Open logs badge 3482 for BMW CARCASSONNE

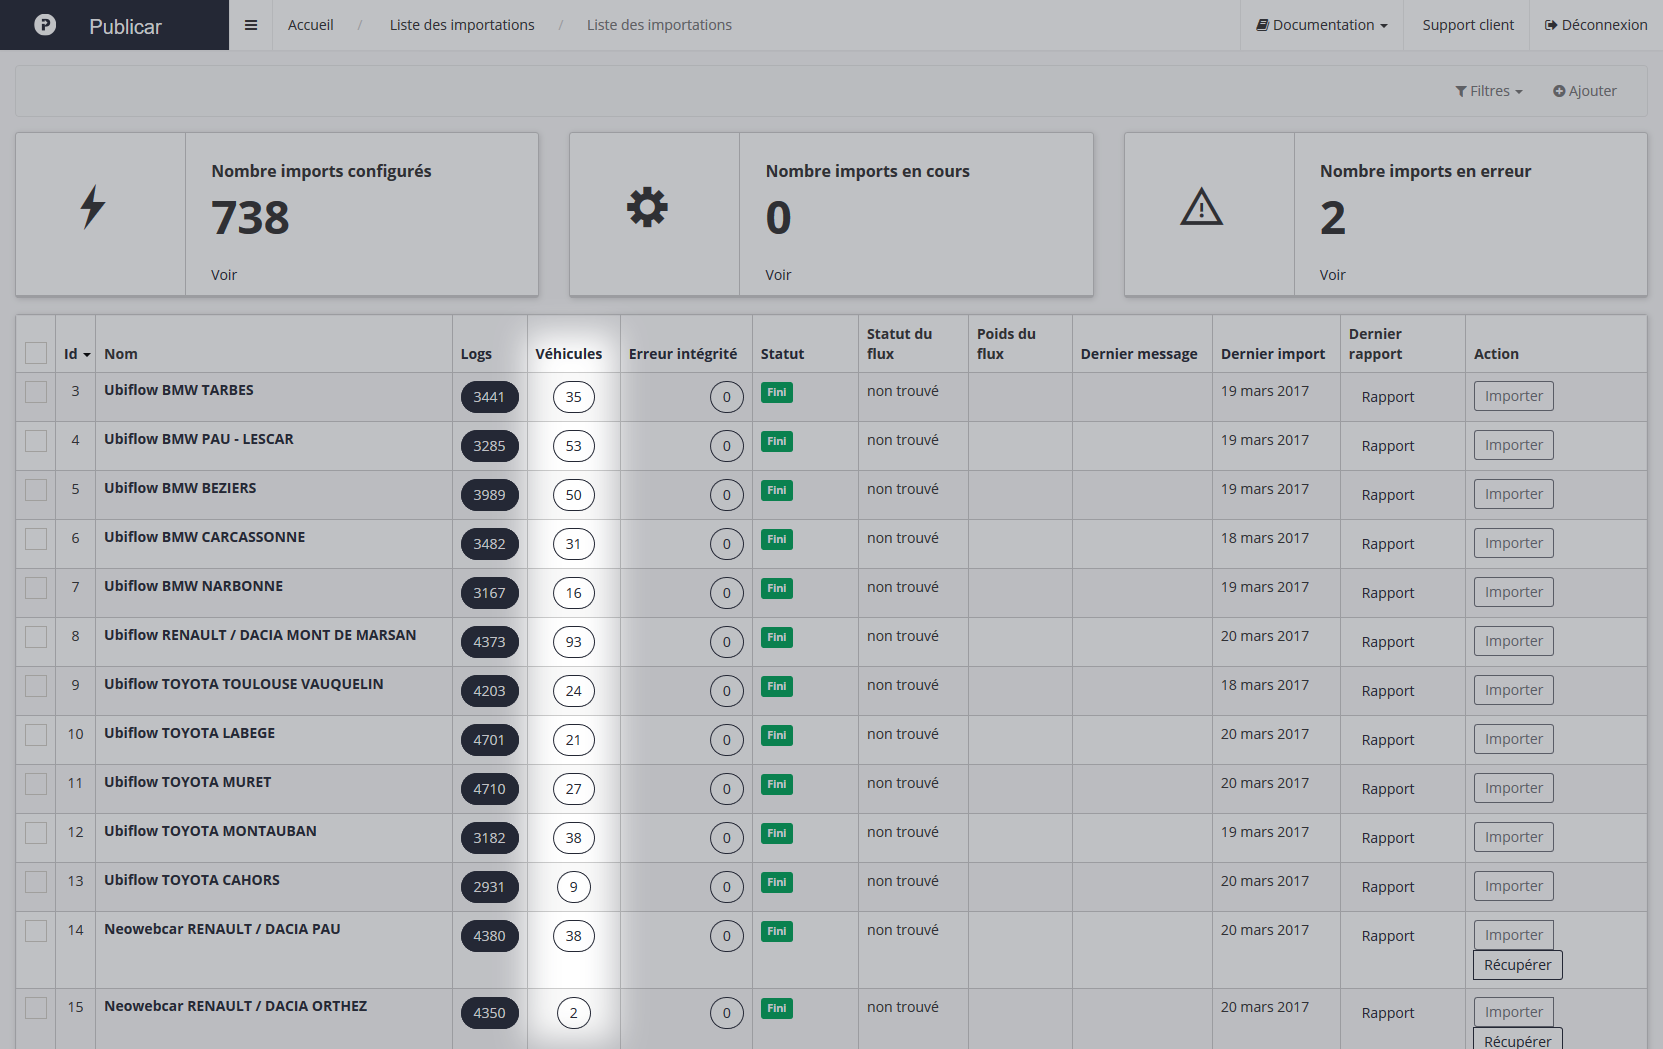(489, 544)
